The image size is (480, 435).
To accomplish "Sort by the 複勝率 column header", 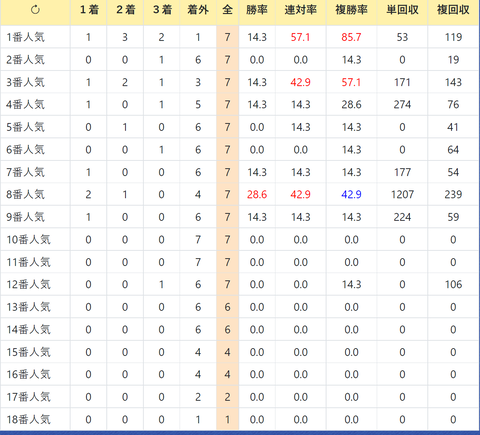I will pyautogui.click(x=351, y=10).
